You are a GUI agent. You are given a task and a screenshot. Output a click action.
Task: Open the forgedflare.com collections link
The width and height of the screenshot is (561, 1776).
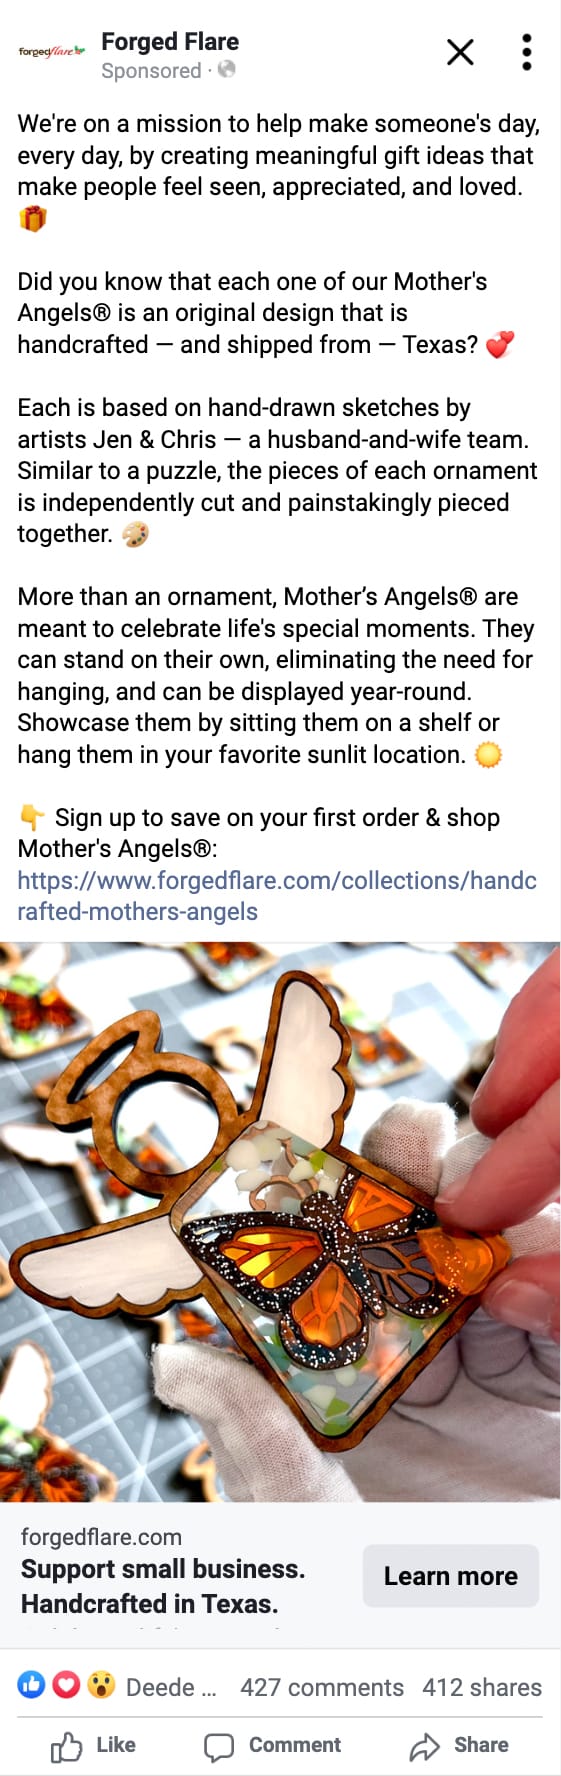(277, 896)
